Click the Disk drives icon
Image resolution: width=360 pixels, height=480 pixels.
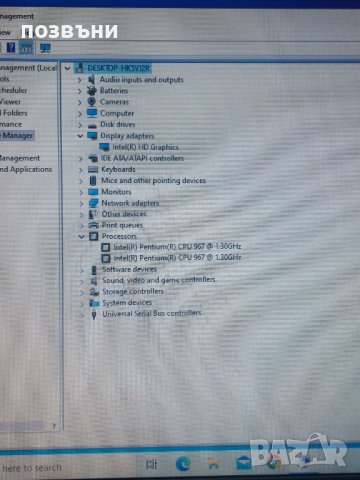point(92,125)
